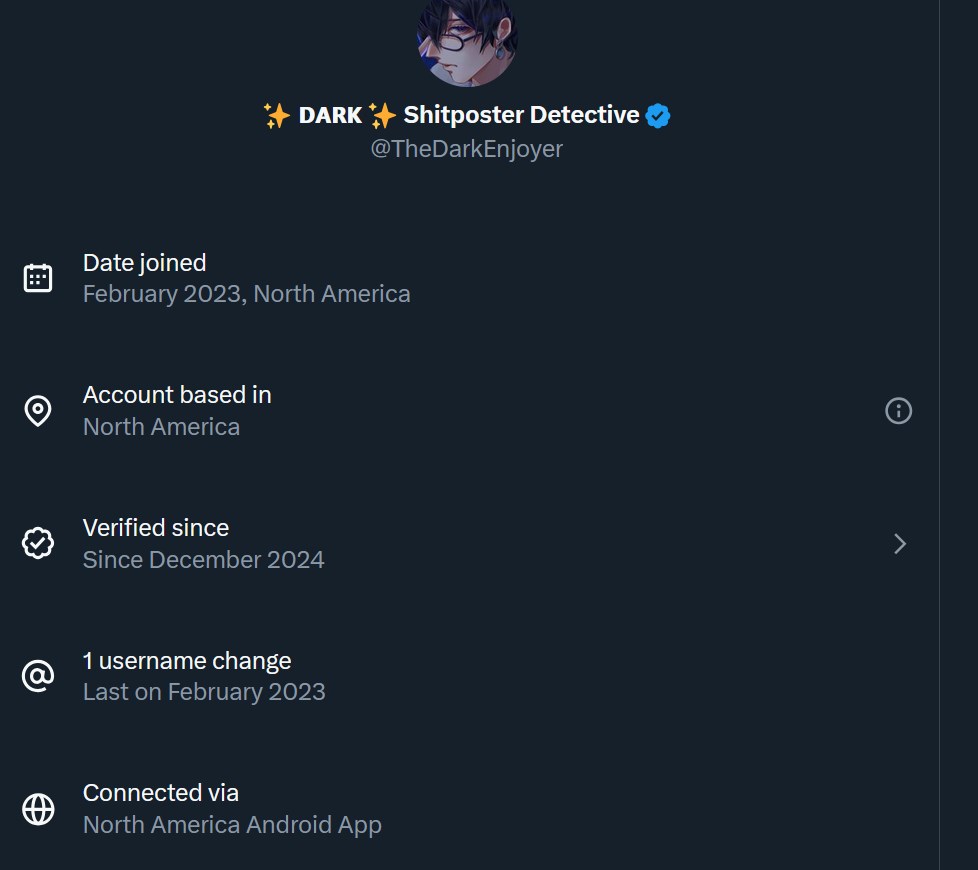
Task: Click the Shitposter Detective display name
Action: pyautogui.click(x=521, y=115)
